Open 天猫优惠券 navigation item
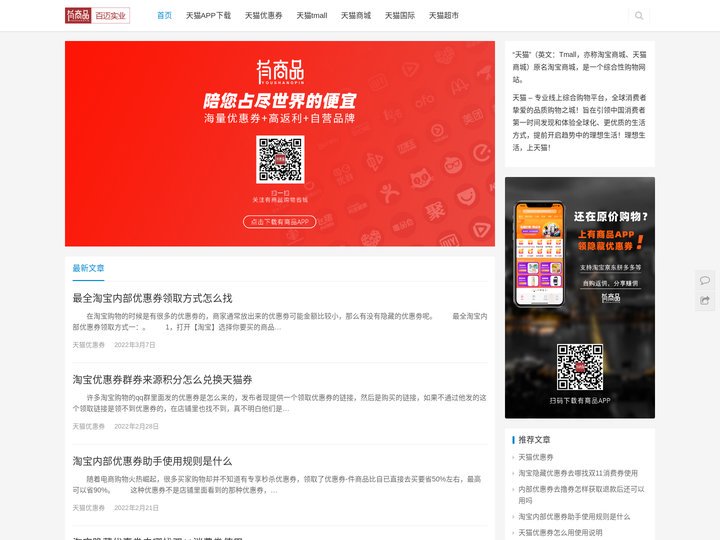This screenshot has height=540, width=720. [264, 16]
